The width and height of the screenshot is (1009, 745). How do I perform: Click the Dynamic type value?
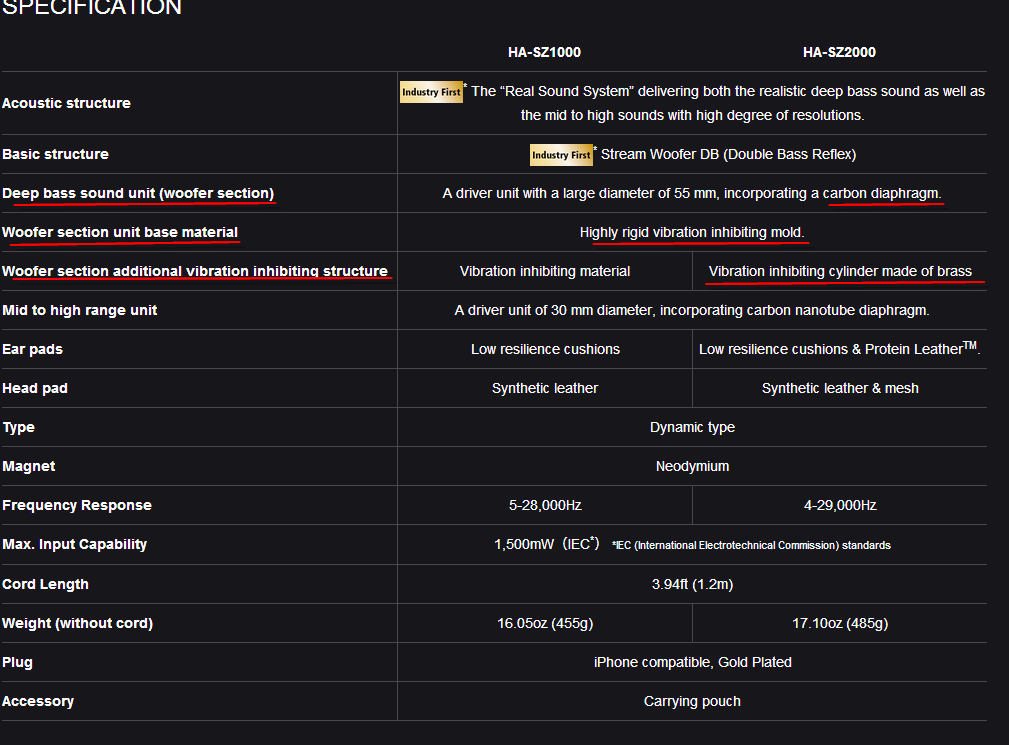click(692, 427)
